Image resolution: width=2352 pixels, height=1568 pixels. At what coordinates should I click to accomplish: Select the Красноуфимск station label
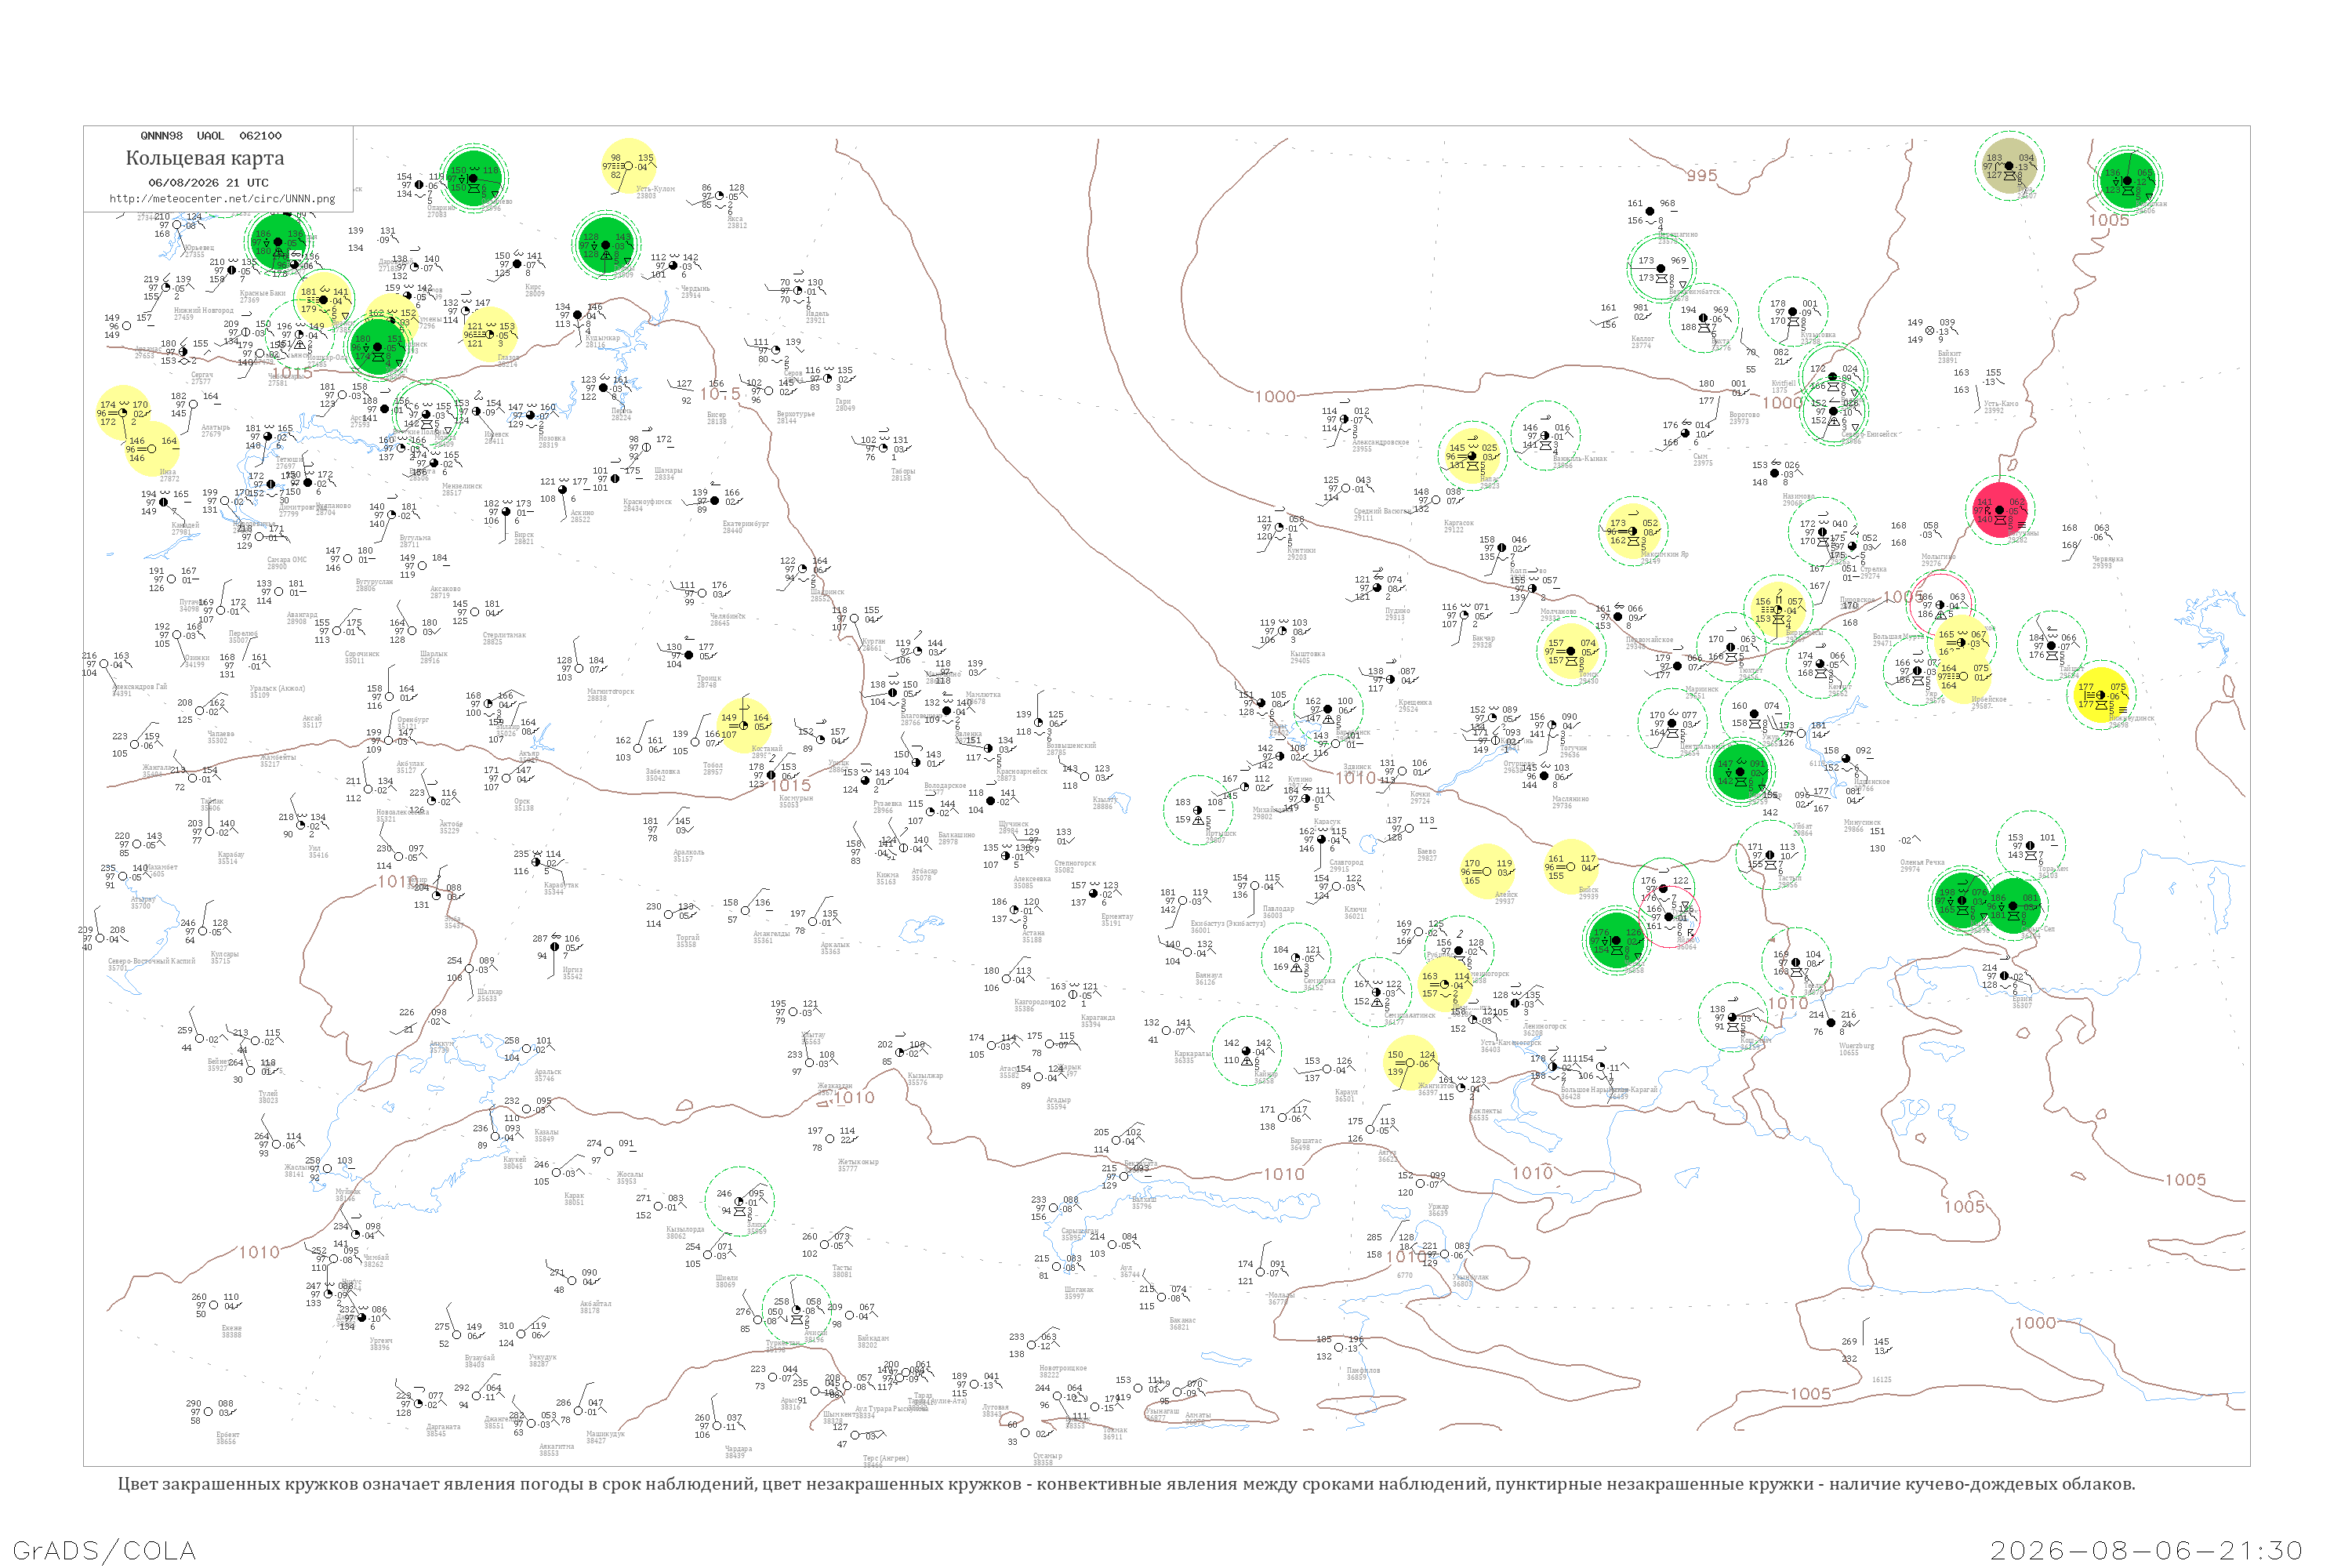click(647, 502)
